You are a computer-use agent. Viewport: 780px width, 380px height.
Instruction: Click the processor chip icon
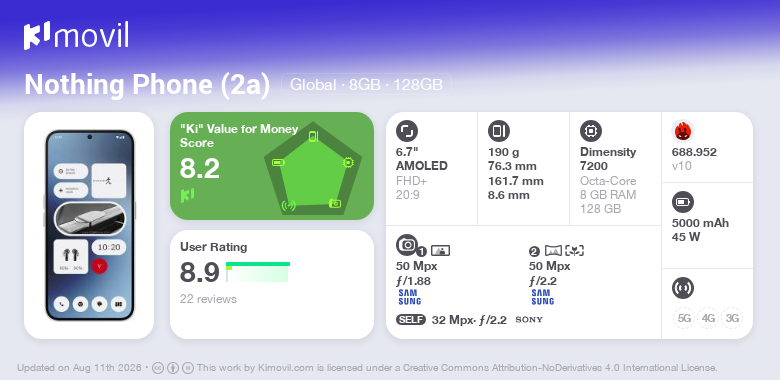[x=591, y=131]
